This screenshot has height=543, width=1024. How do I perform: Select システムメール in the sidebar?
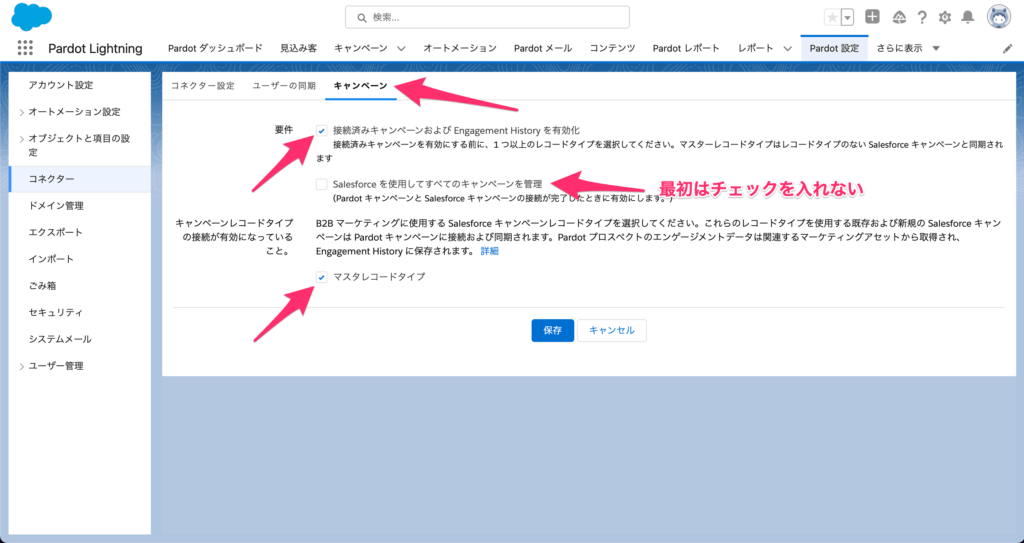[60, 339]
